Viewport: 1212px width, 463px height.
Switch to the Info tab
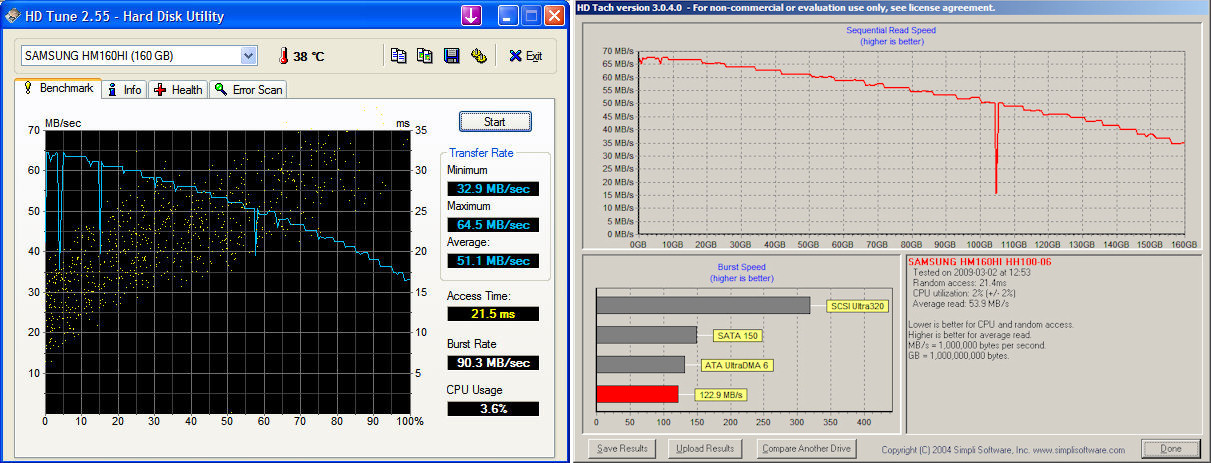(x=124, y=89)
